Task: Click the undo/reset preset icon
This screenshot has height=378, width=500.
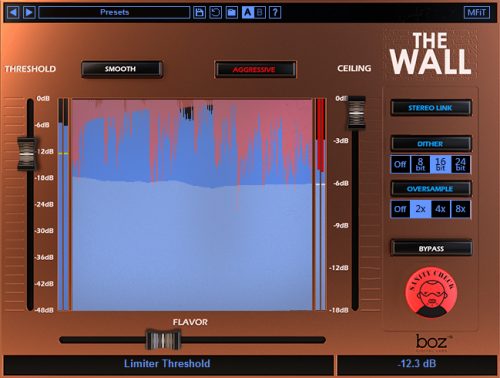Action: point(215,13)
